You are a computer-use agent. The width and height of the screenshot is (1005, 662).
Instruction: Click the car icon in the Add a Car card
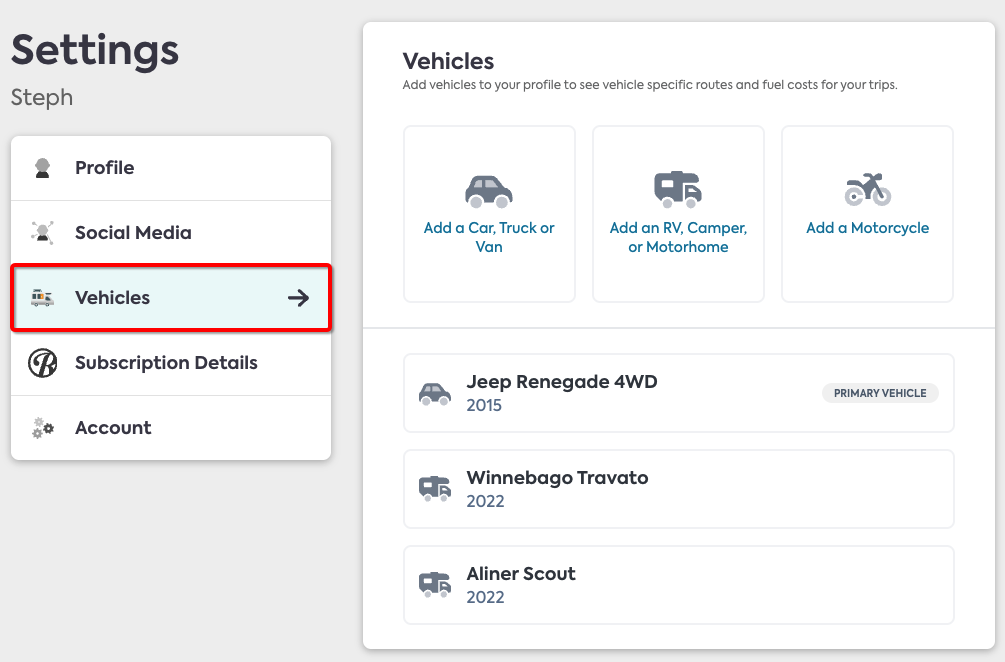488,191
